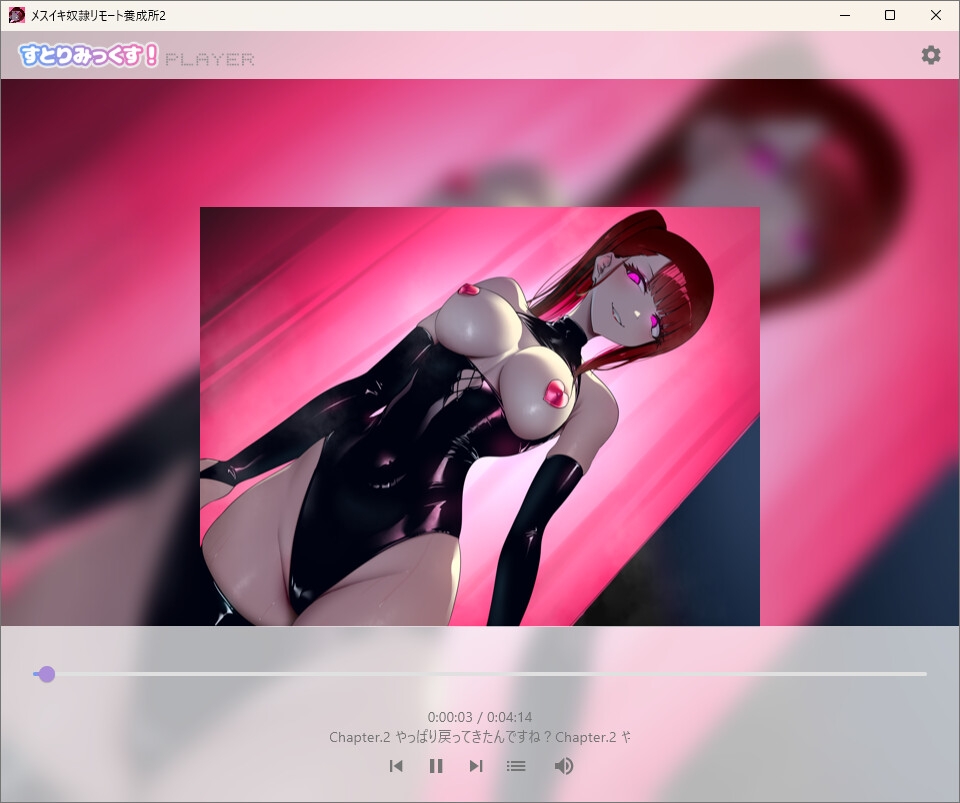Click the 0:00:03 / 0:04:14 time display

pyautogui.click(x=479, y=717)
